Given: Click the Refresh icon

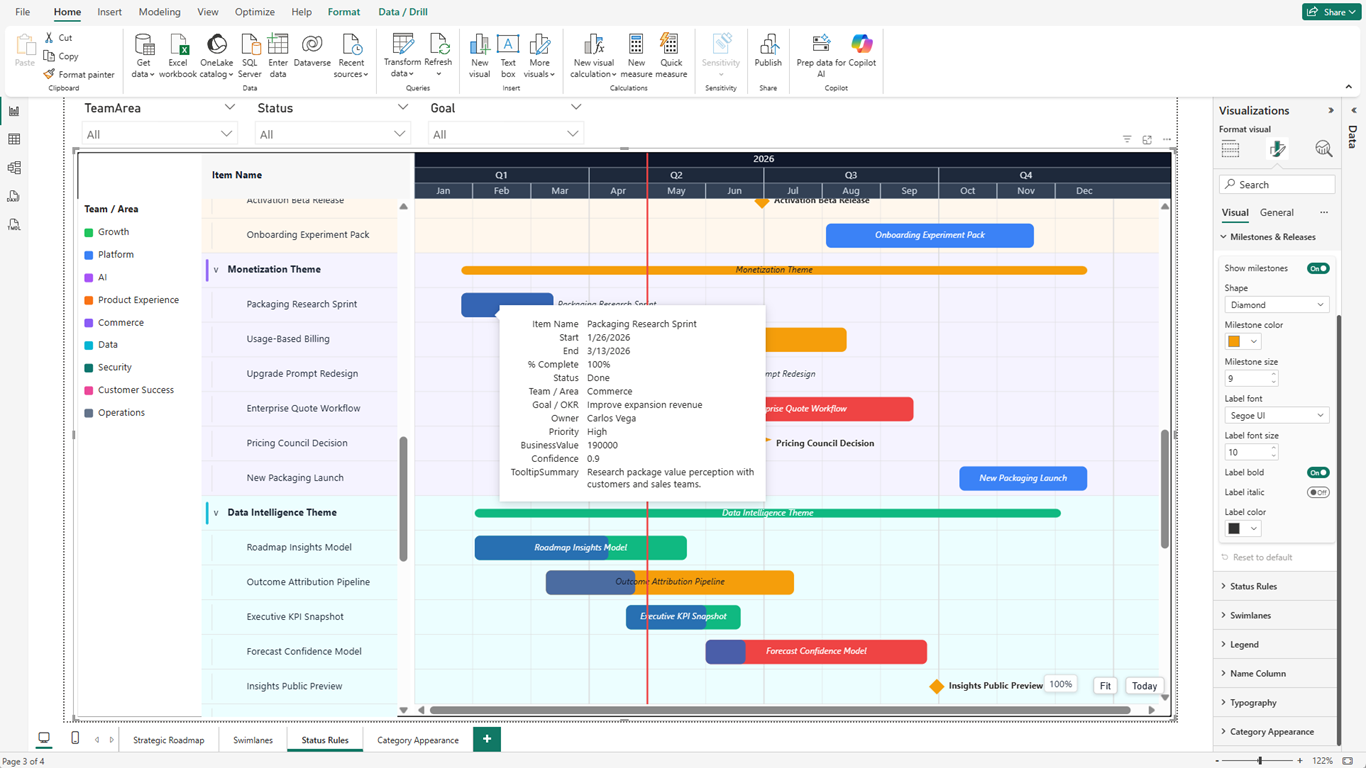Looking at the screenshot, I should coord(438,45).
